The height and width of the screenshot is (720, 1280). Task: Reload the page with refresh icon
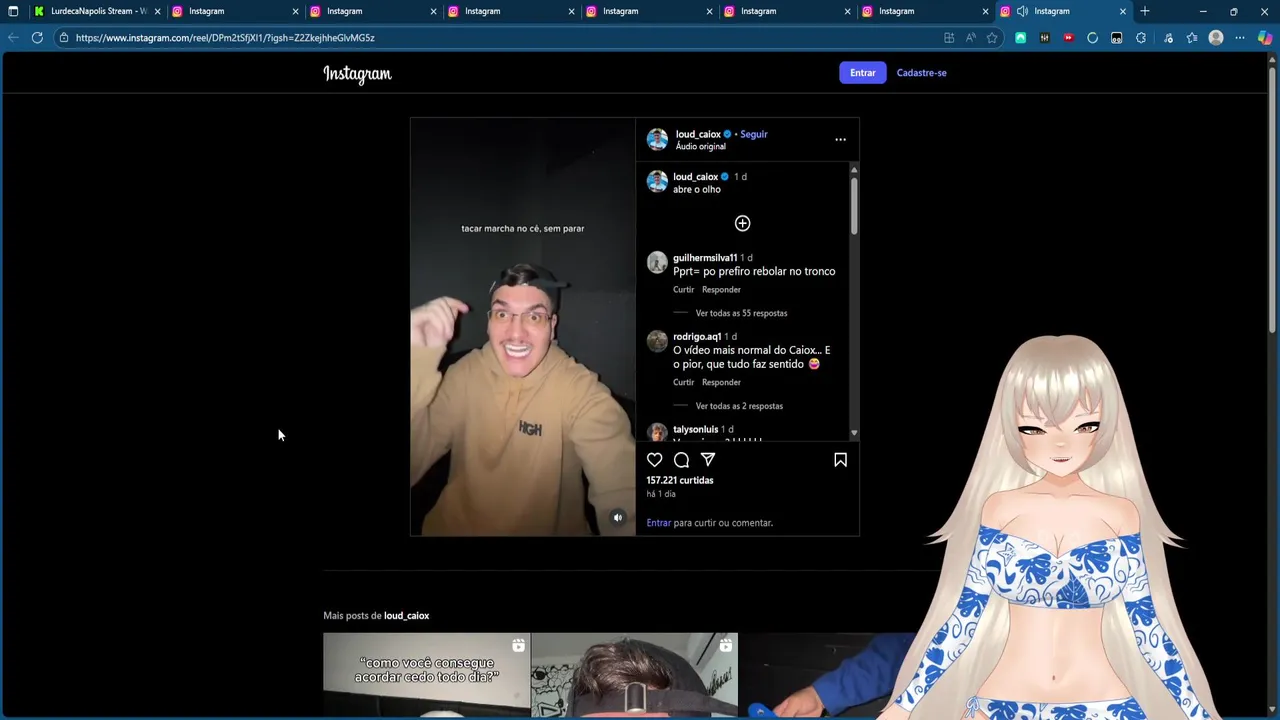click(37, 38)
